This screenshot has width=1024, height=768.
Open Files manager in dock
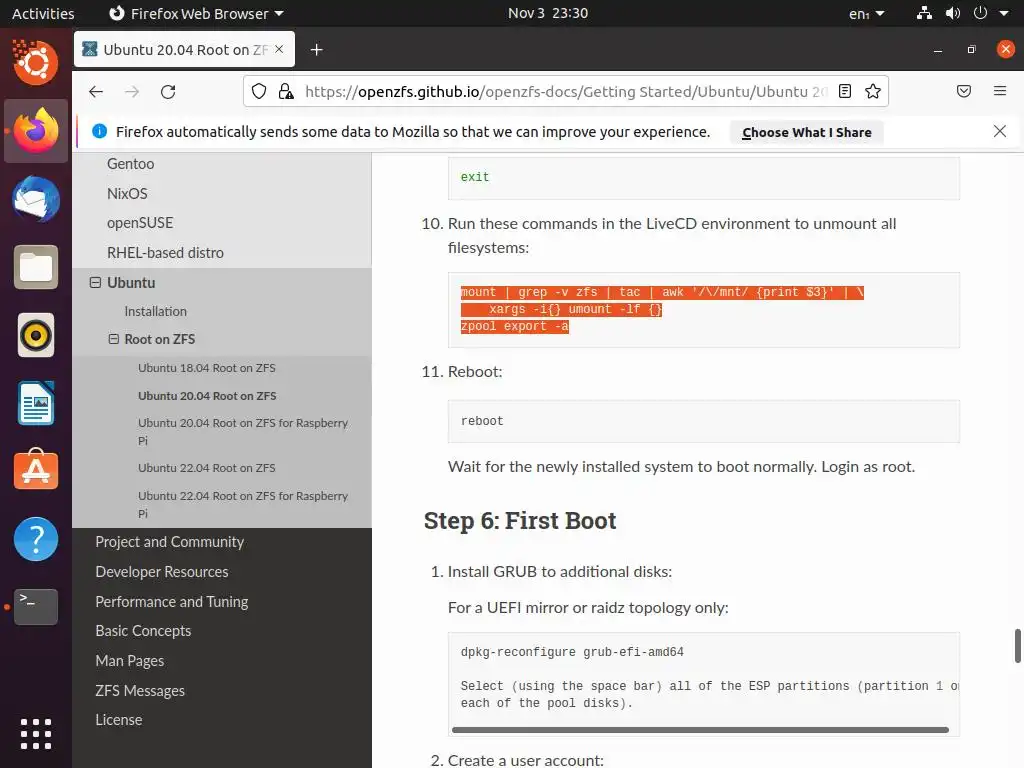(x=36, y=267)
